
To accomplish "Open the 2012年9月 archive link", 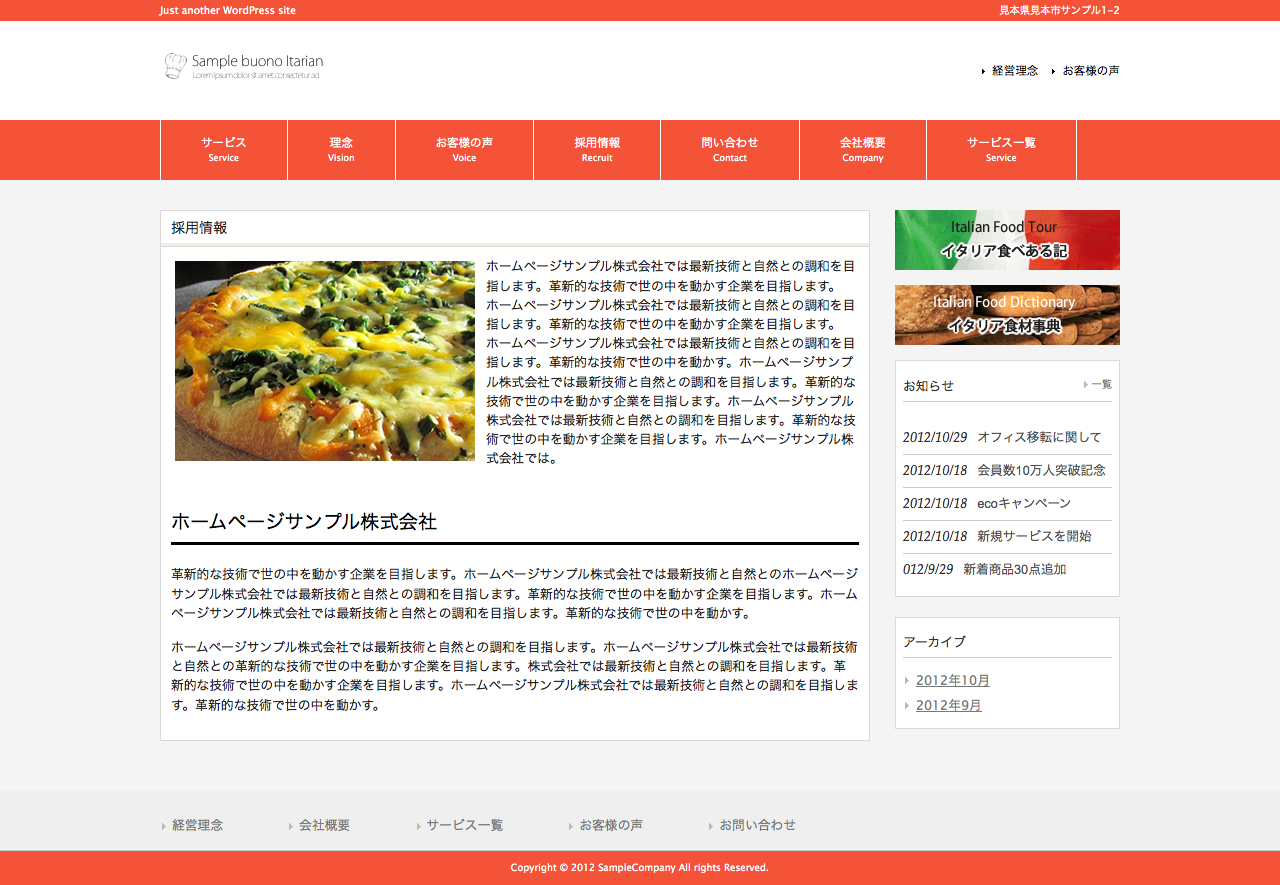I will (x=949, y=705).
